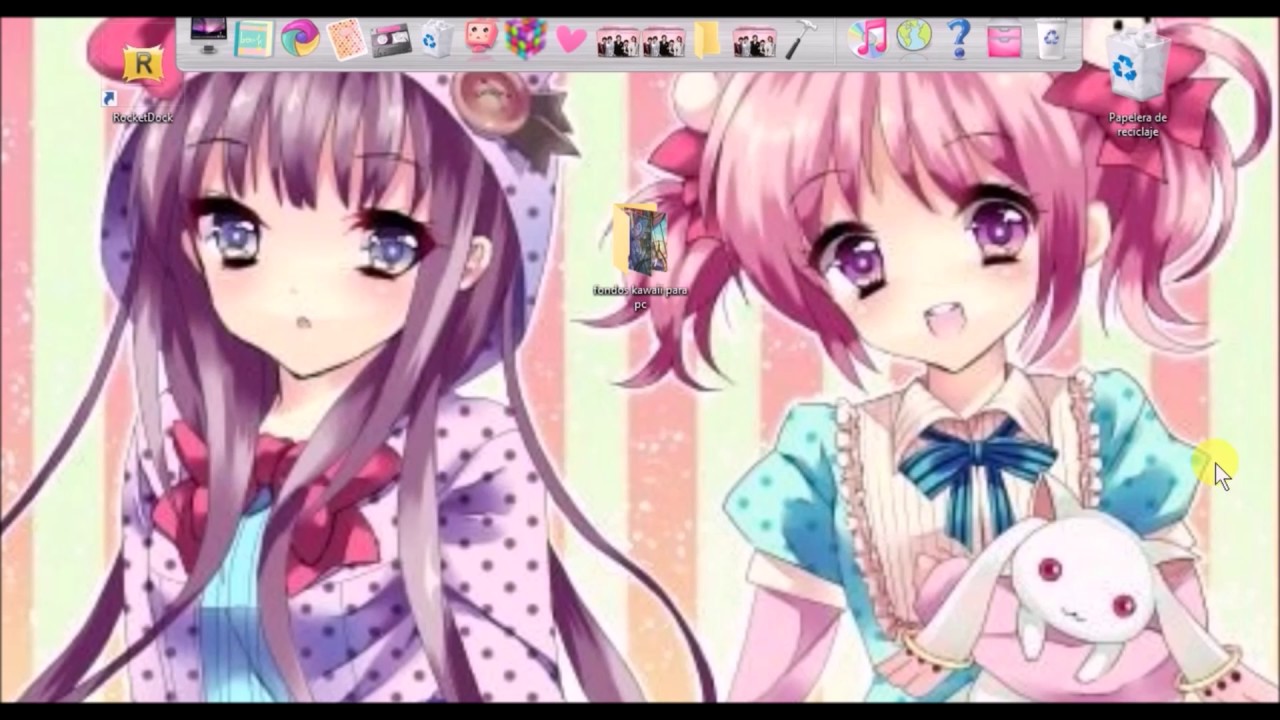Open the hammer tool dock icon
Viewport: 1280px width, 720px height.
click(800, 40)
